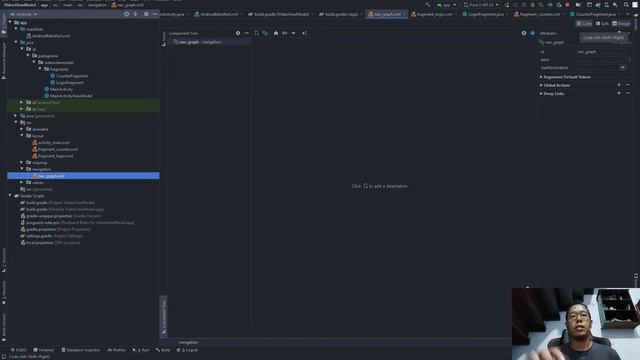Image resolution: width=640 pixels, height=360 pixels.
Task: Collapse Gradle Scripts node
Action: pyautogui.click(x=10, y=196)
